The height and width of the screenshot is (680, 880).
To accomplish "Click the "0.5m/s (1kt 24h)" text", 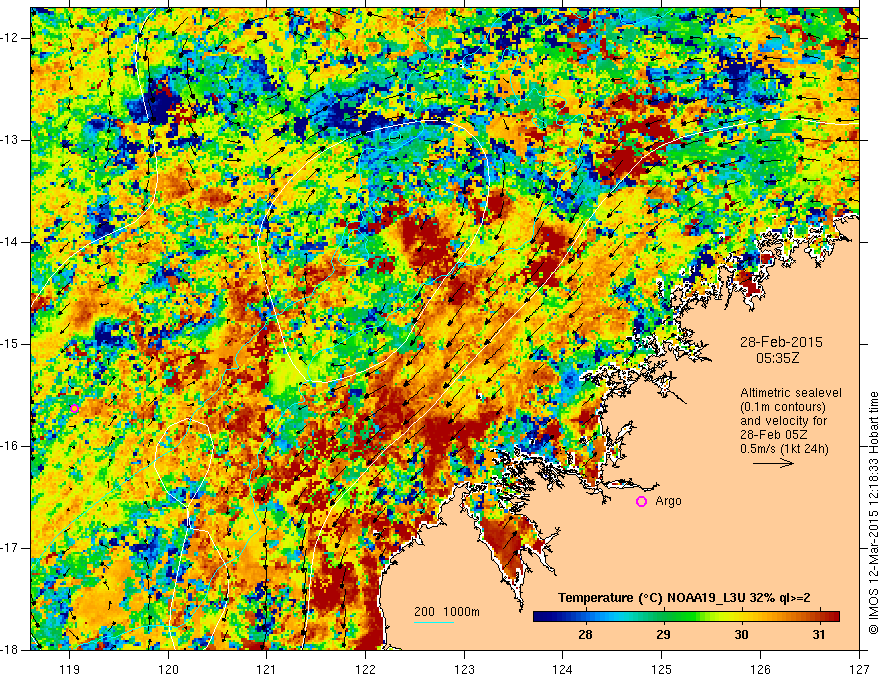I will pos(784,449).
